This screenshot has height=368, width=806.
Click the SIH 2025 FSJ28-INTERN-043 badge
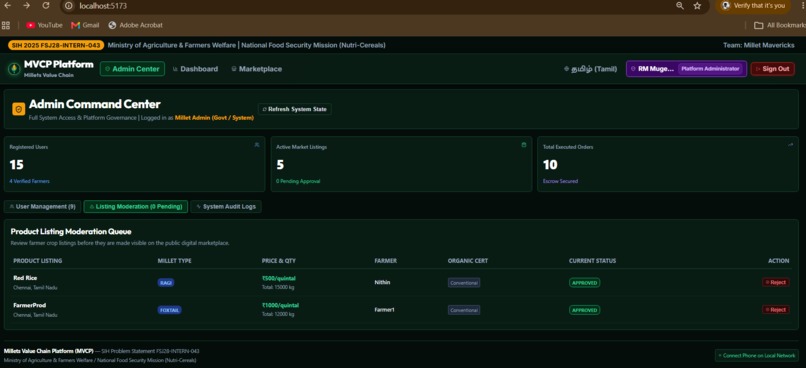[x=56, y=45]
